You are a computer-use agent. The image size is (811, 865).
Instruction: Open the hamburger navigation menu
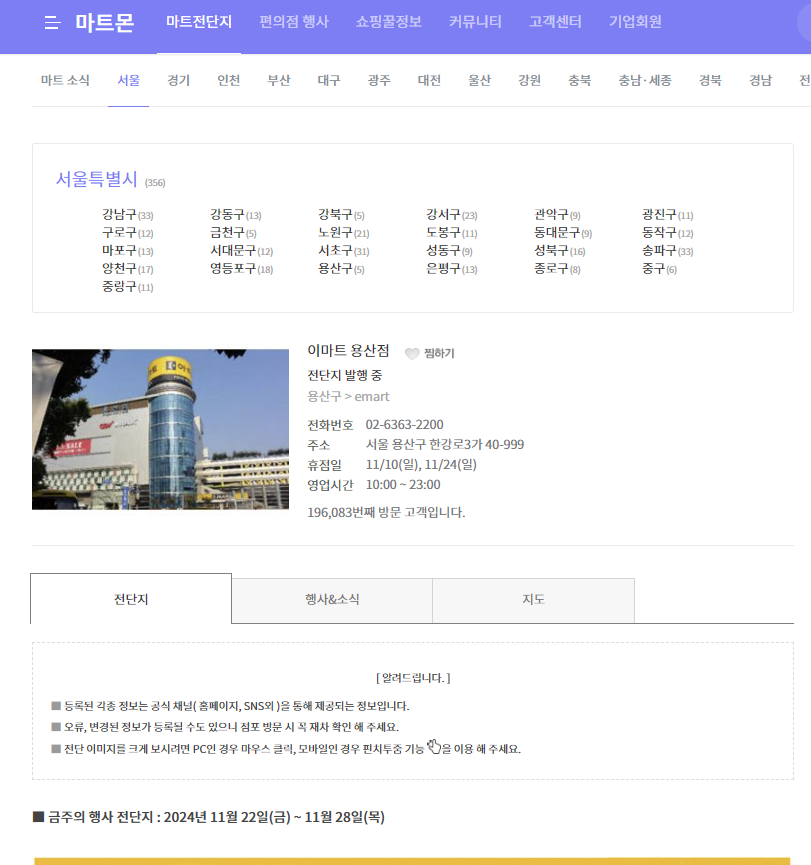click(x=53, y=22)
